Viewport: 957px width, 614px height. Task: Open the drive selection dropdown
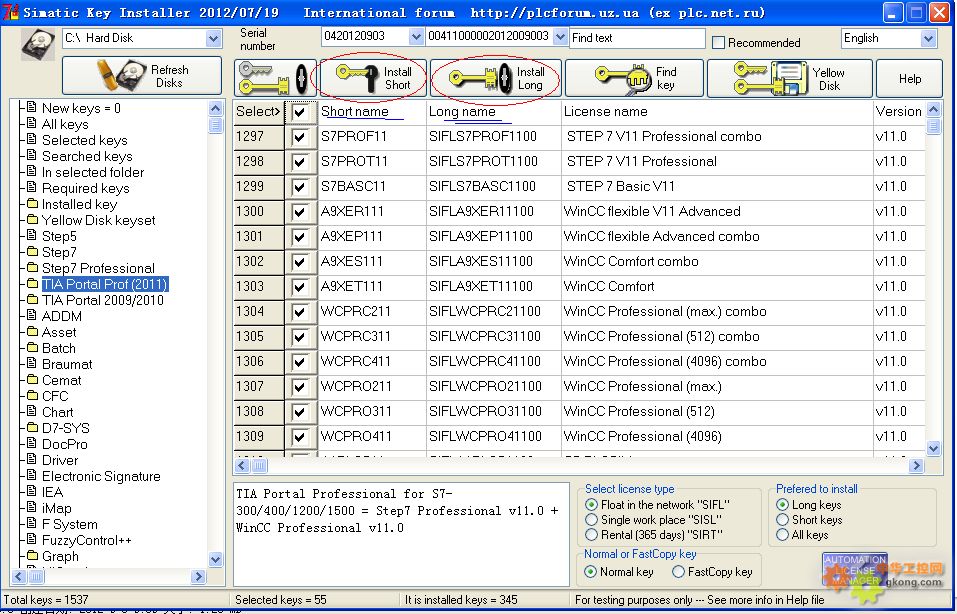pyautogui.click(x=213, y=38)
